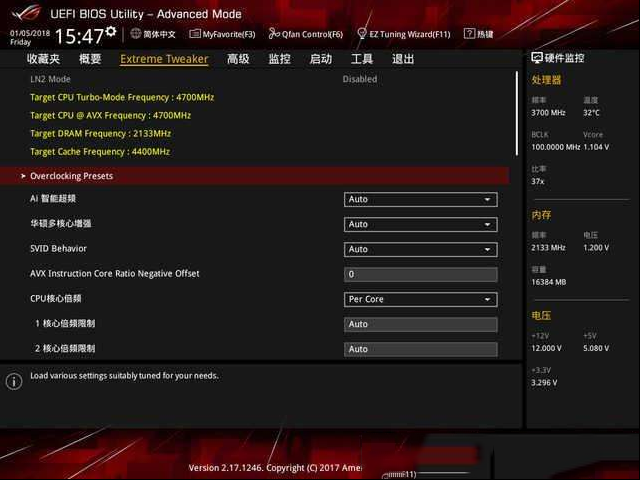640x480 pixels.
Task: Open the 概要 tab
Action: coord(90,59)
